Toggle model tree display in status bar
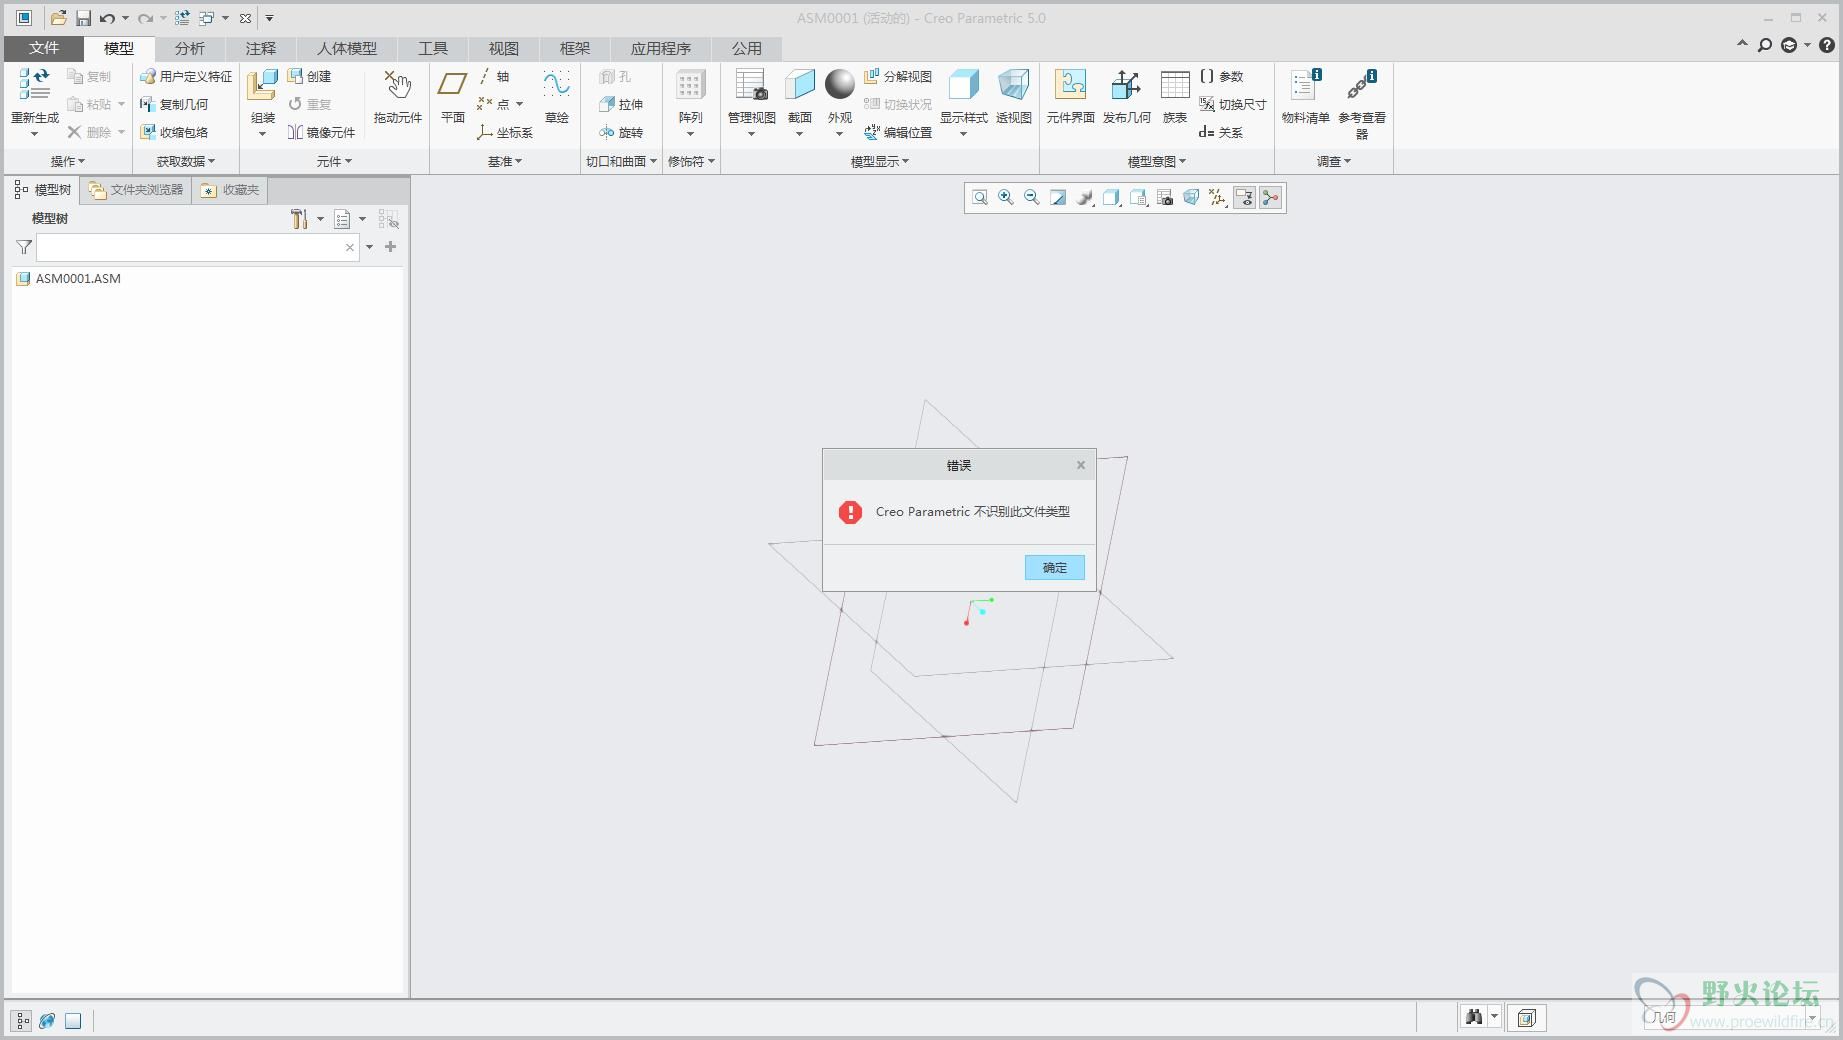This screenshot has width=1843, height=1040. click(x=22, y=1021)
